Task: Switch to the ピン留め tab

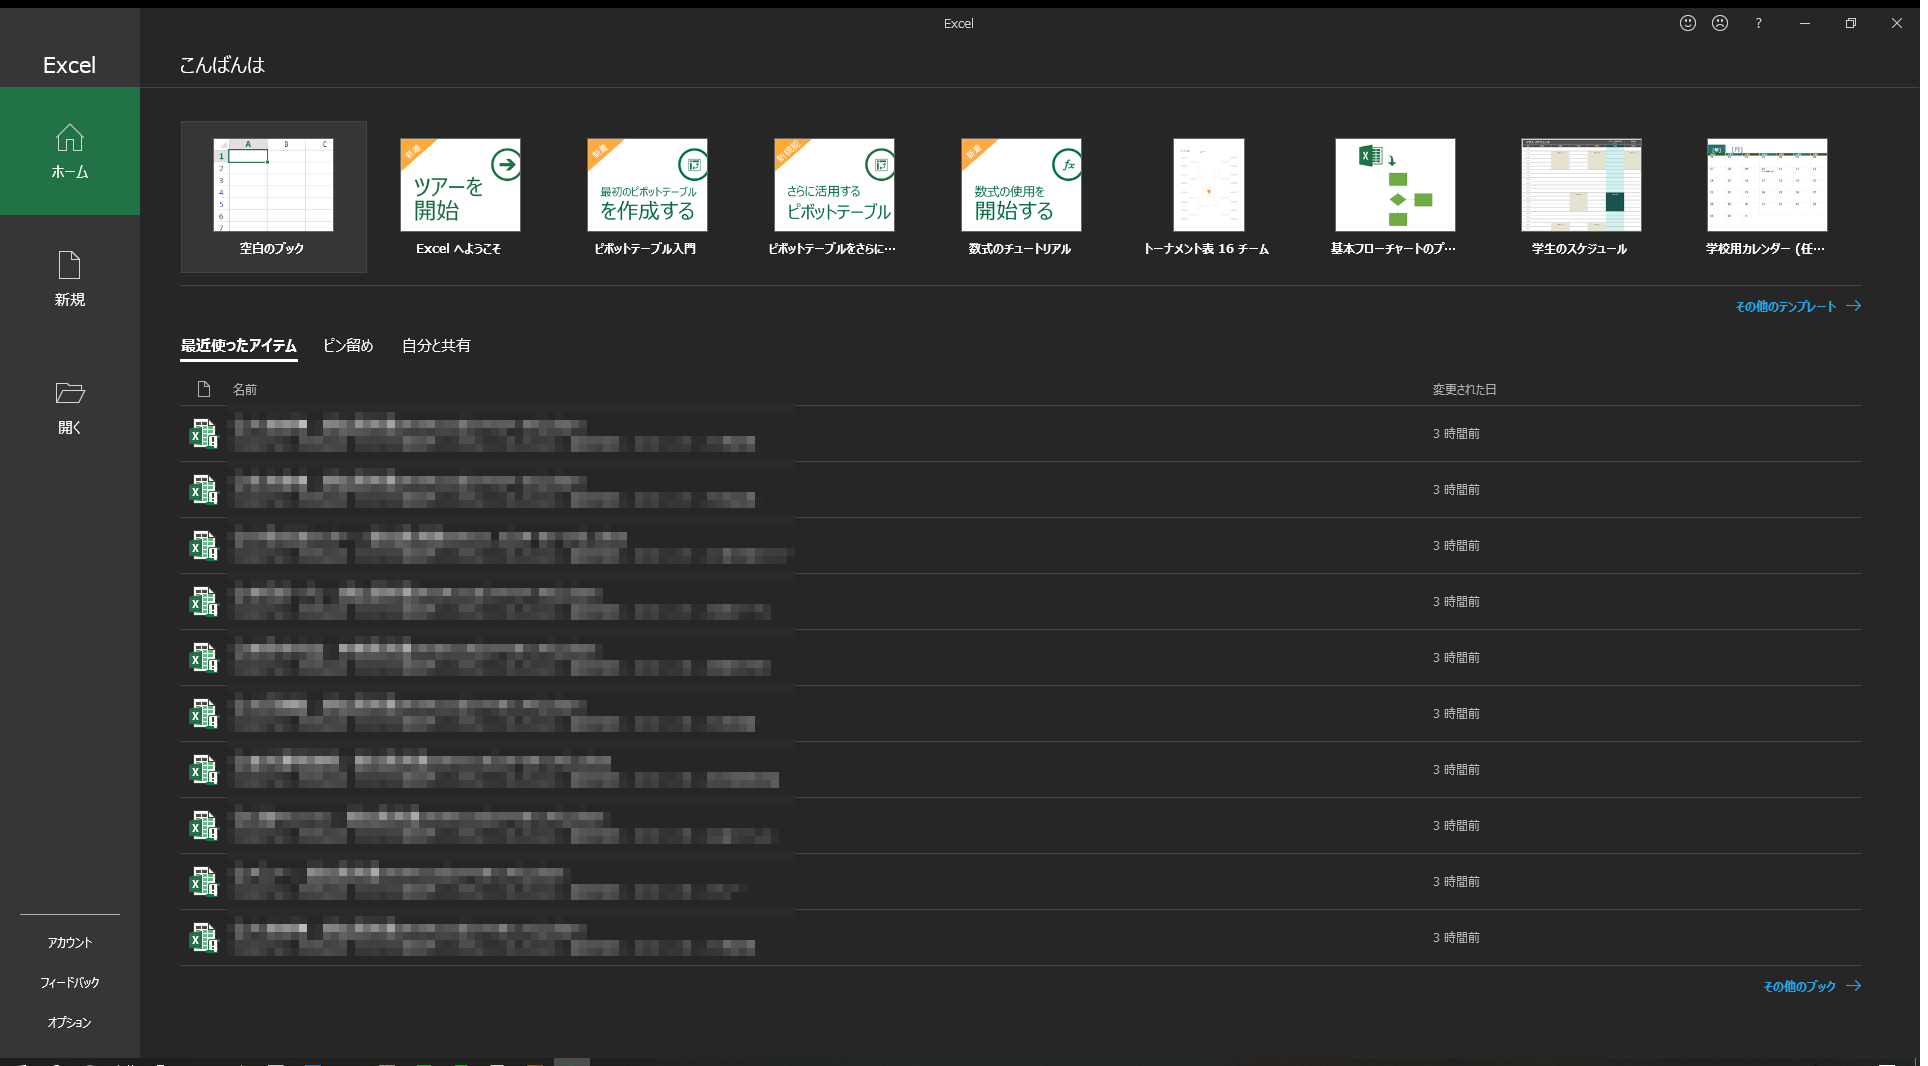Action: pos(348,346)
